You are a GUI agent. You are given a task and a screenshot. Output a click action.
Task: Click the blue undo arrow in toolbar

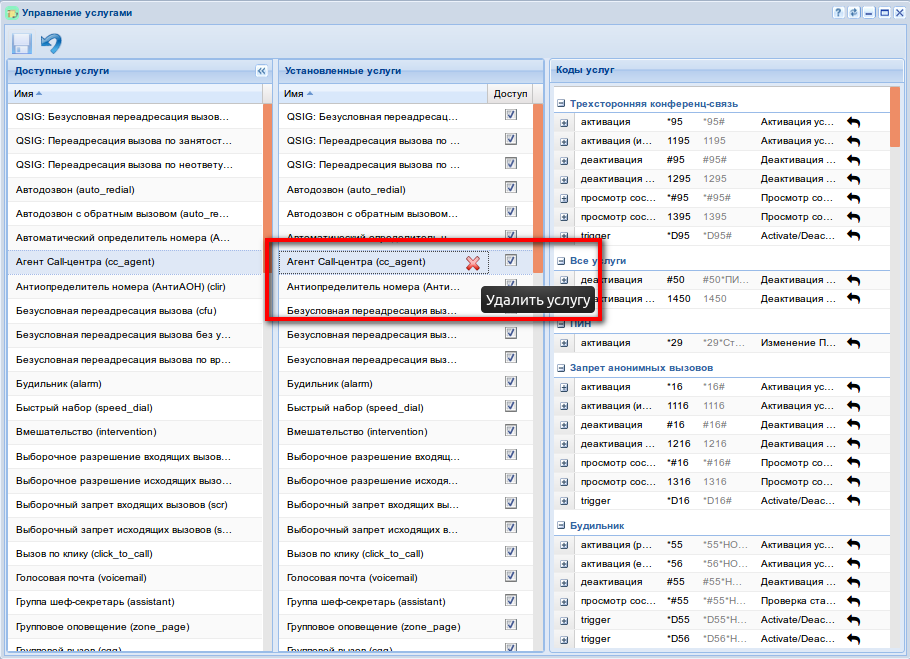point(51,43)
